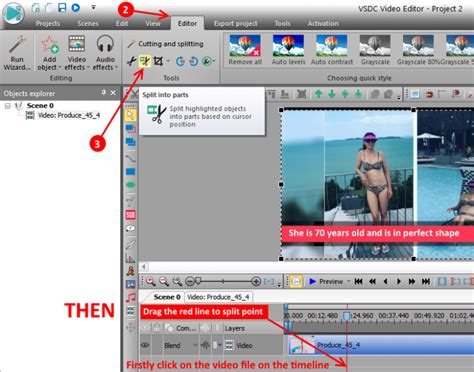The height and width of the screenshot is (372, 474).
Task: Click the add video filmstrip tool icon
Action: (130, 311)
